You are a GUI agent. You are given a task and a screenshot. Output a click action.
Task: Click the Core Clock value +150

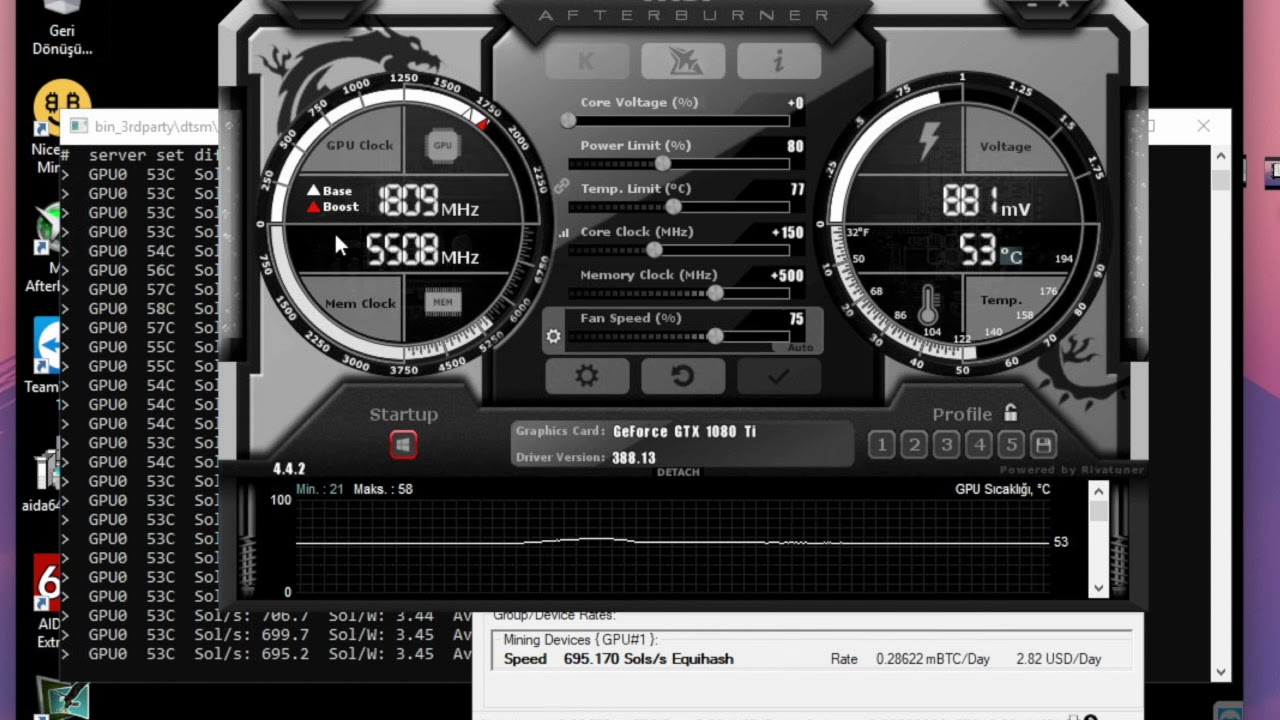point(788,232)
